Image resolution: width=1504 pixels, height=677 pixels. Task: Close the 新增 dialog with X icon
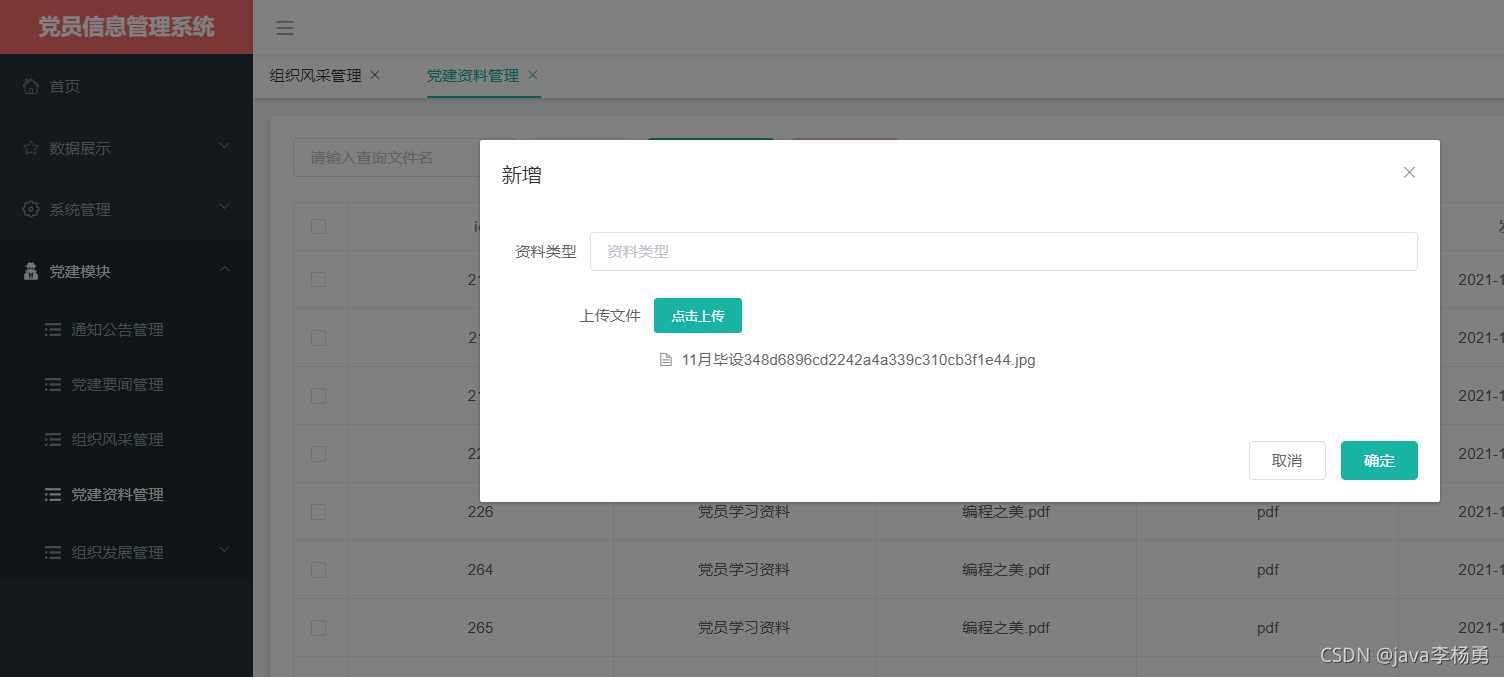tap(1409, 172)
